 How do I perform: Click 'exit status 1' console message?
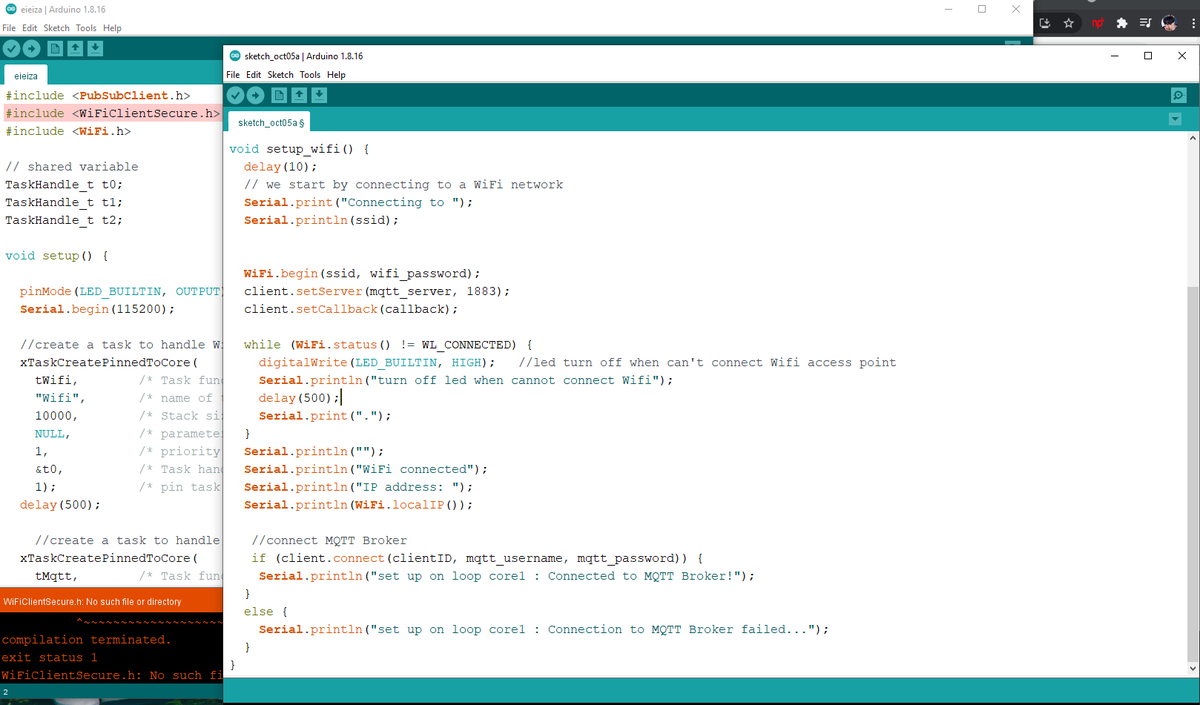coord(50,657)
